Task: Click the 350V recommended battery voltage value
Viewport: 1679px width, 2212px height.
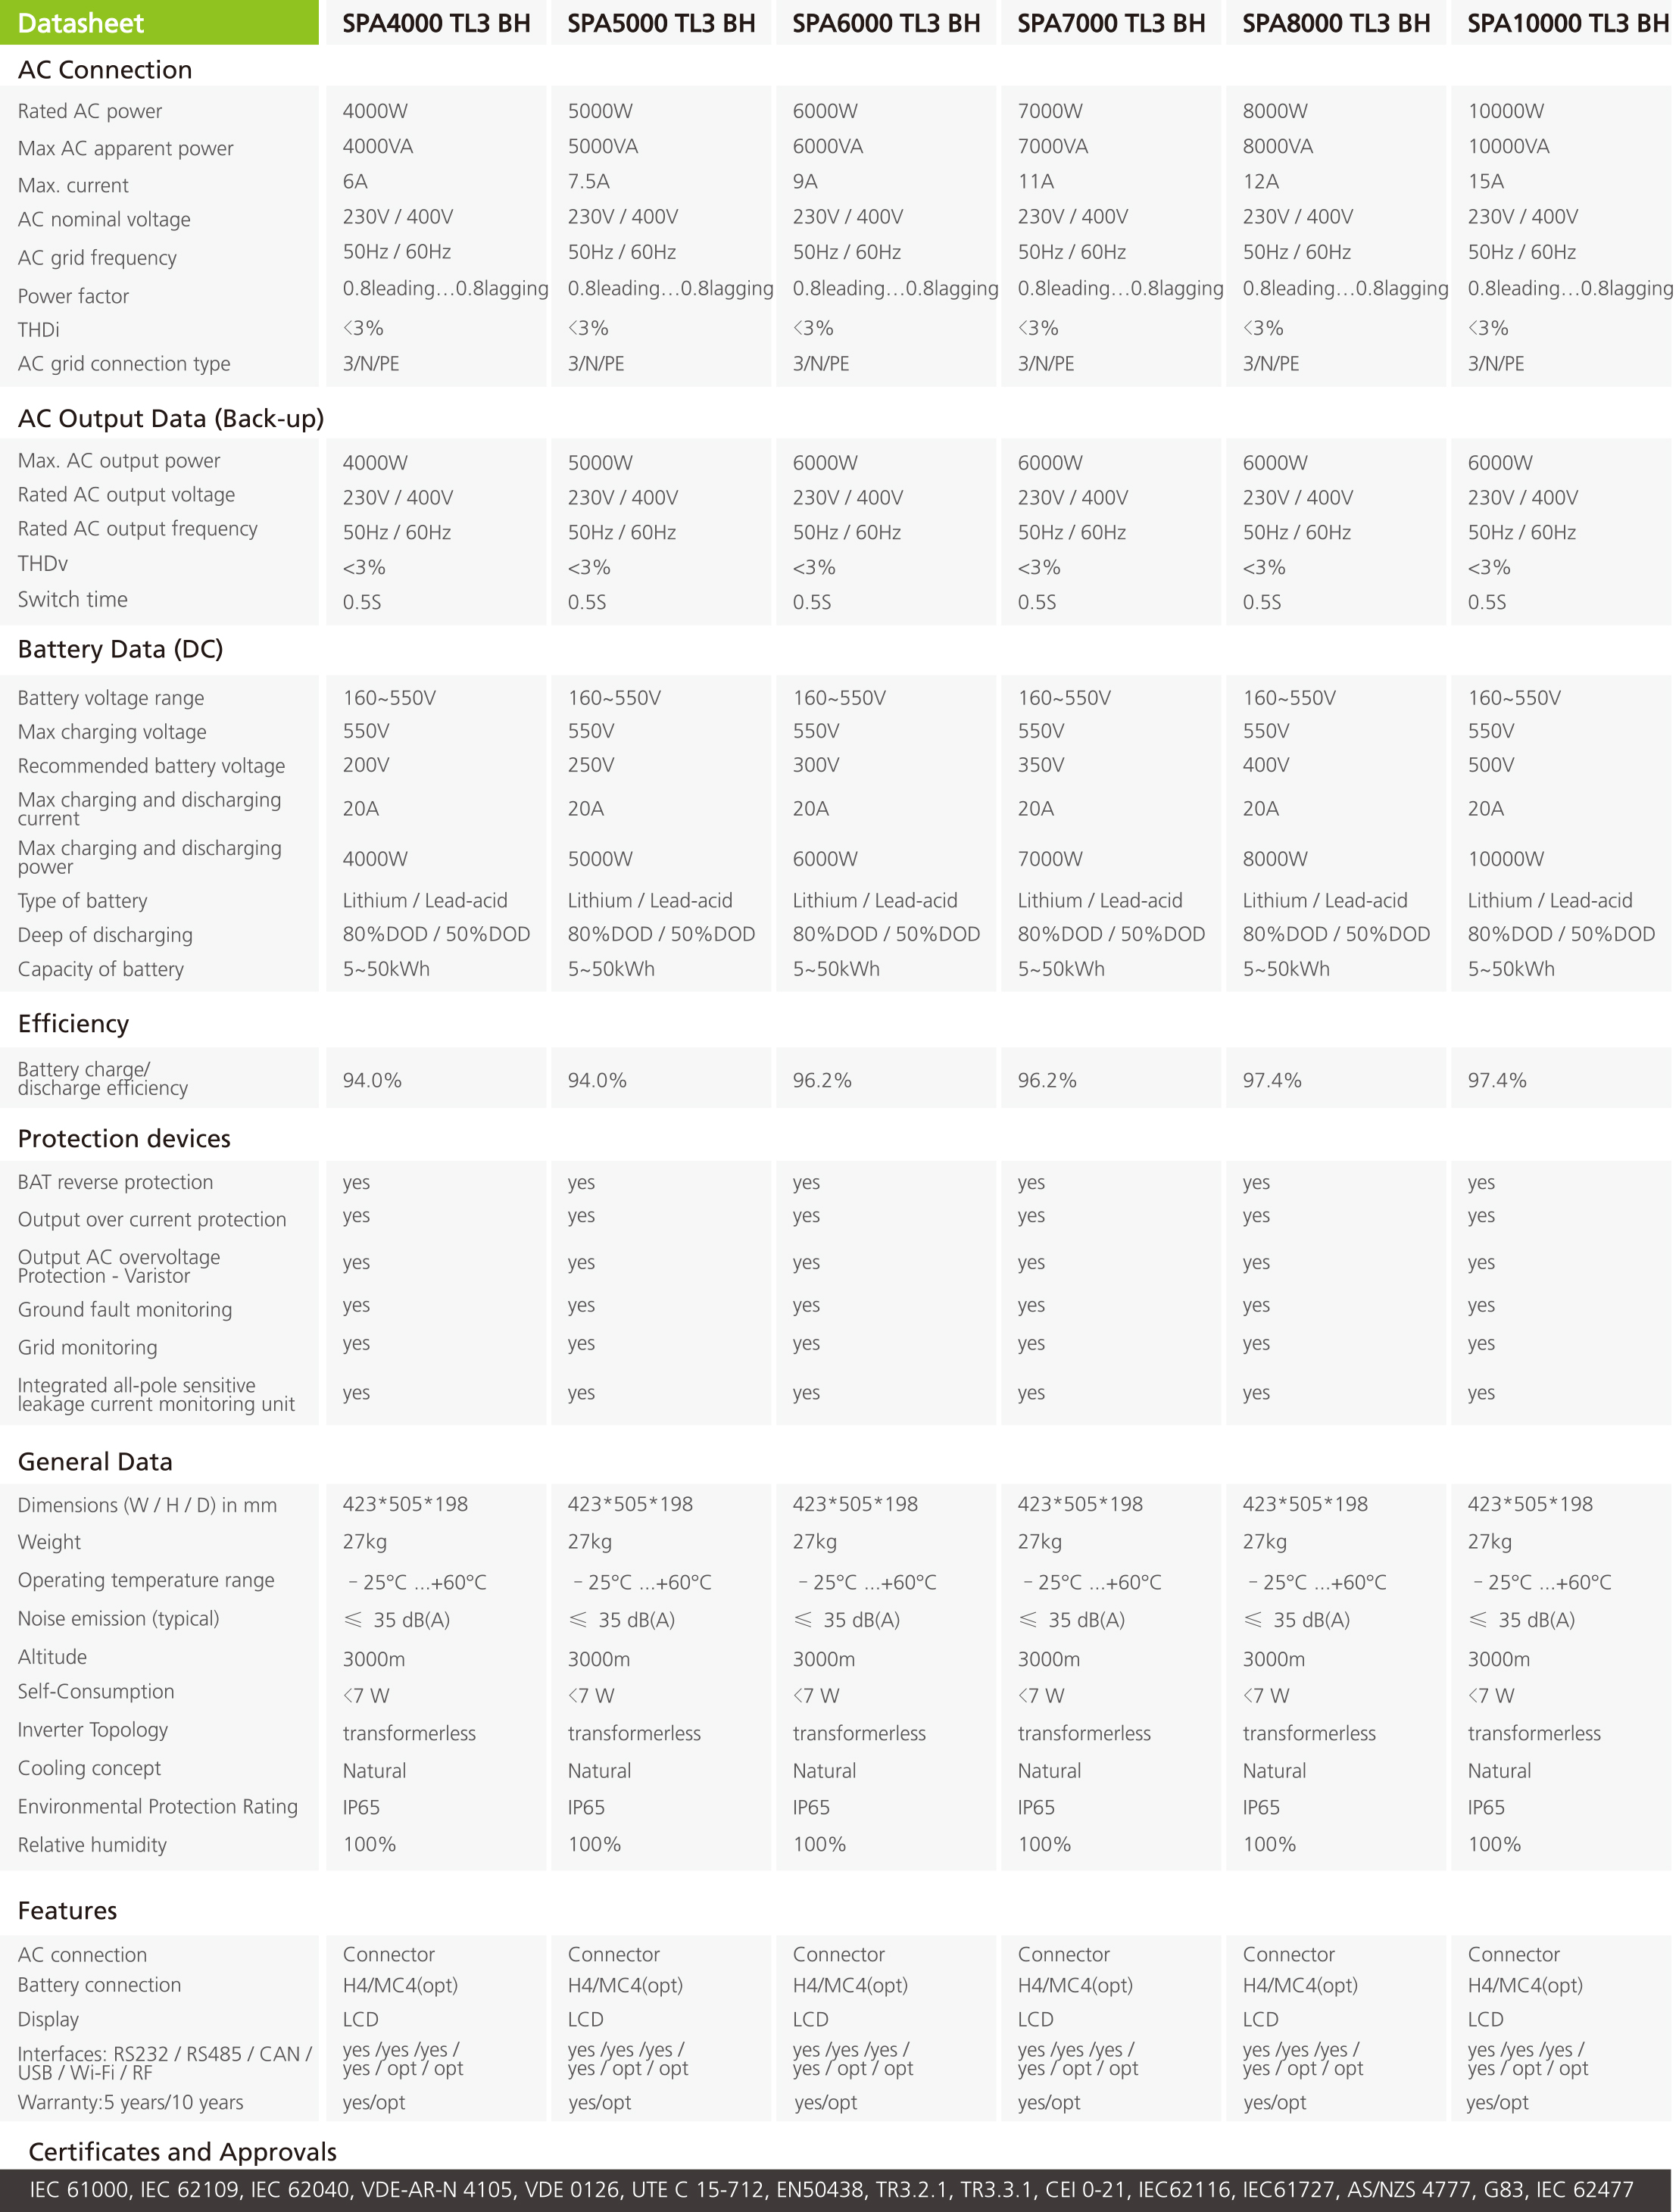Action: [x=1040, y=765]
